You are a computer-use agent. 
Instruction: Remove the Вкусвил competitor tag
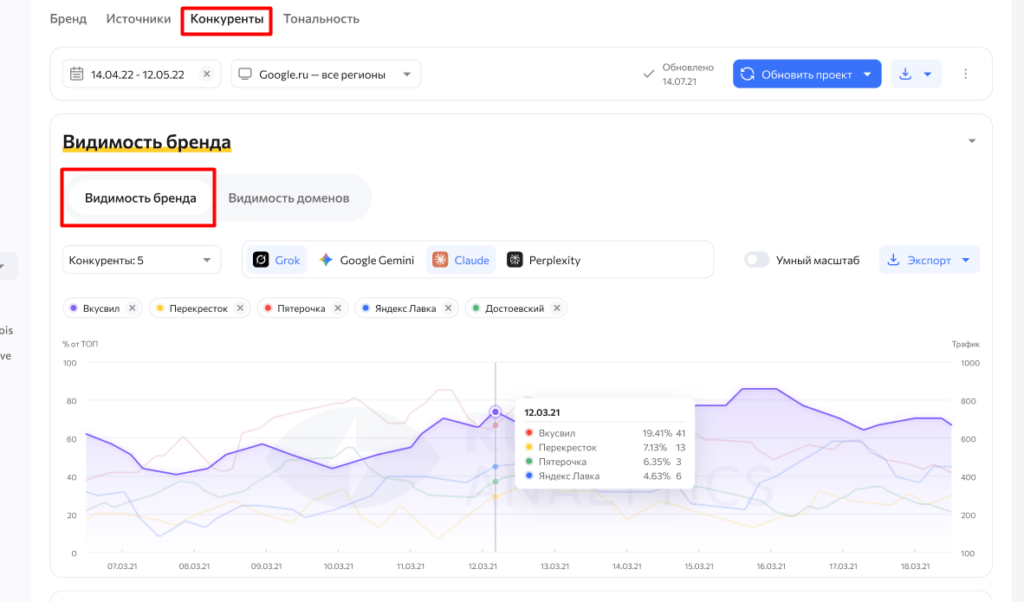pyautogui.click(x=132, y=309)
